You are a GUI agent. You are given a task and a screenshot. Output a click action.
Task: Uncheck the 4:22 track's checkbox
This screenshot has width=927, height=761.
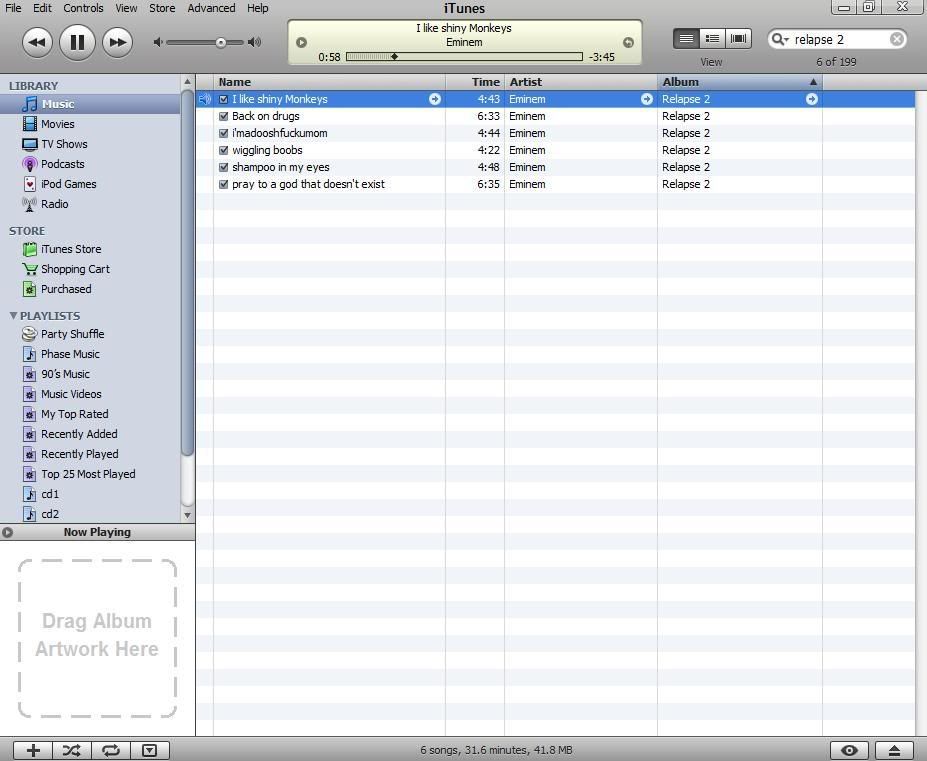(223, 150)
